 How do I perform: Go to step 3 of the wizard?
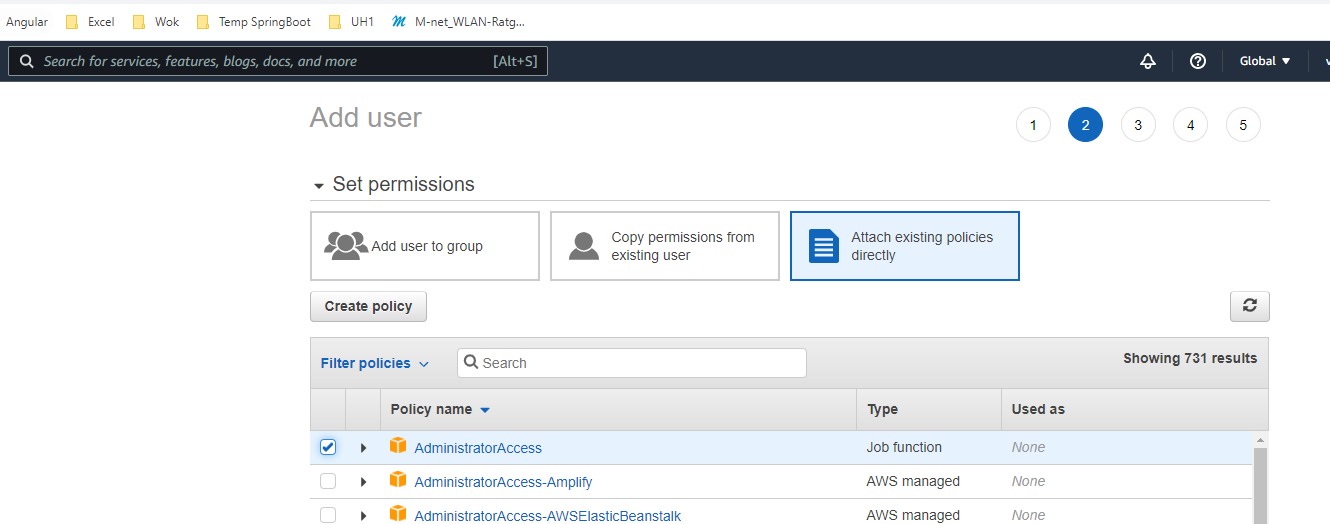pos(1138,125)
